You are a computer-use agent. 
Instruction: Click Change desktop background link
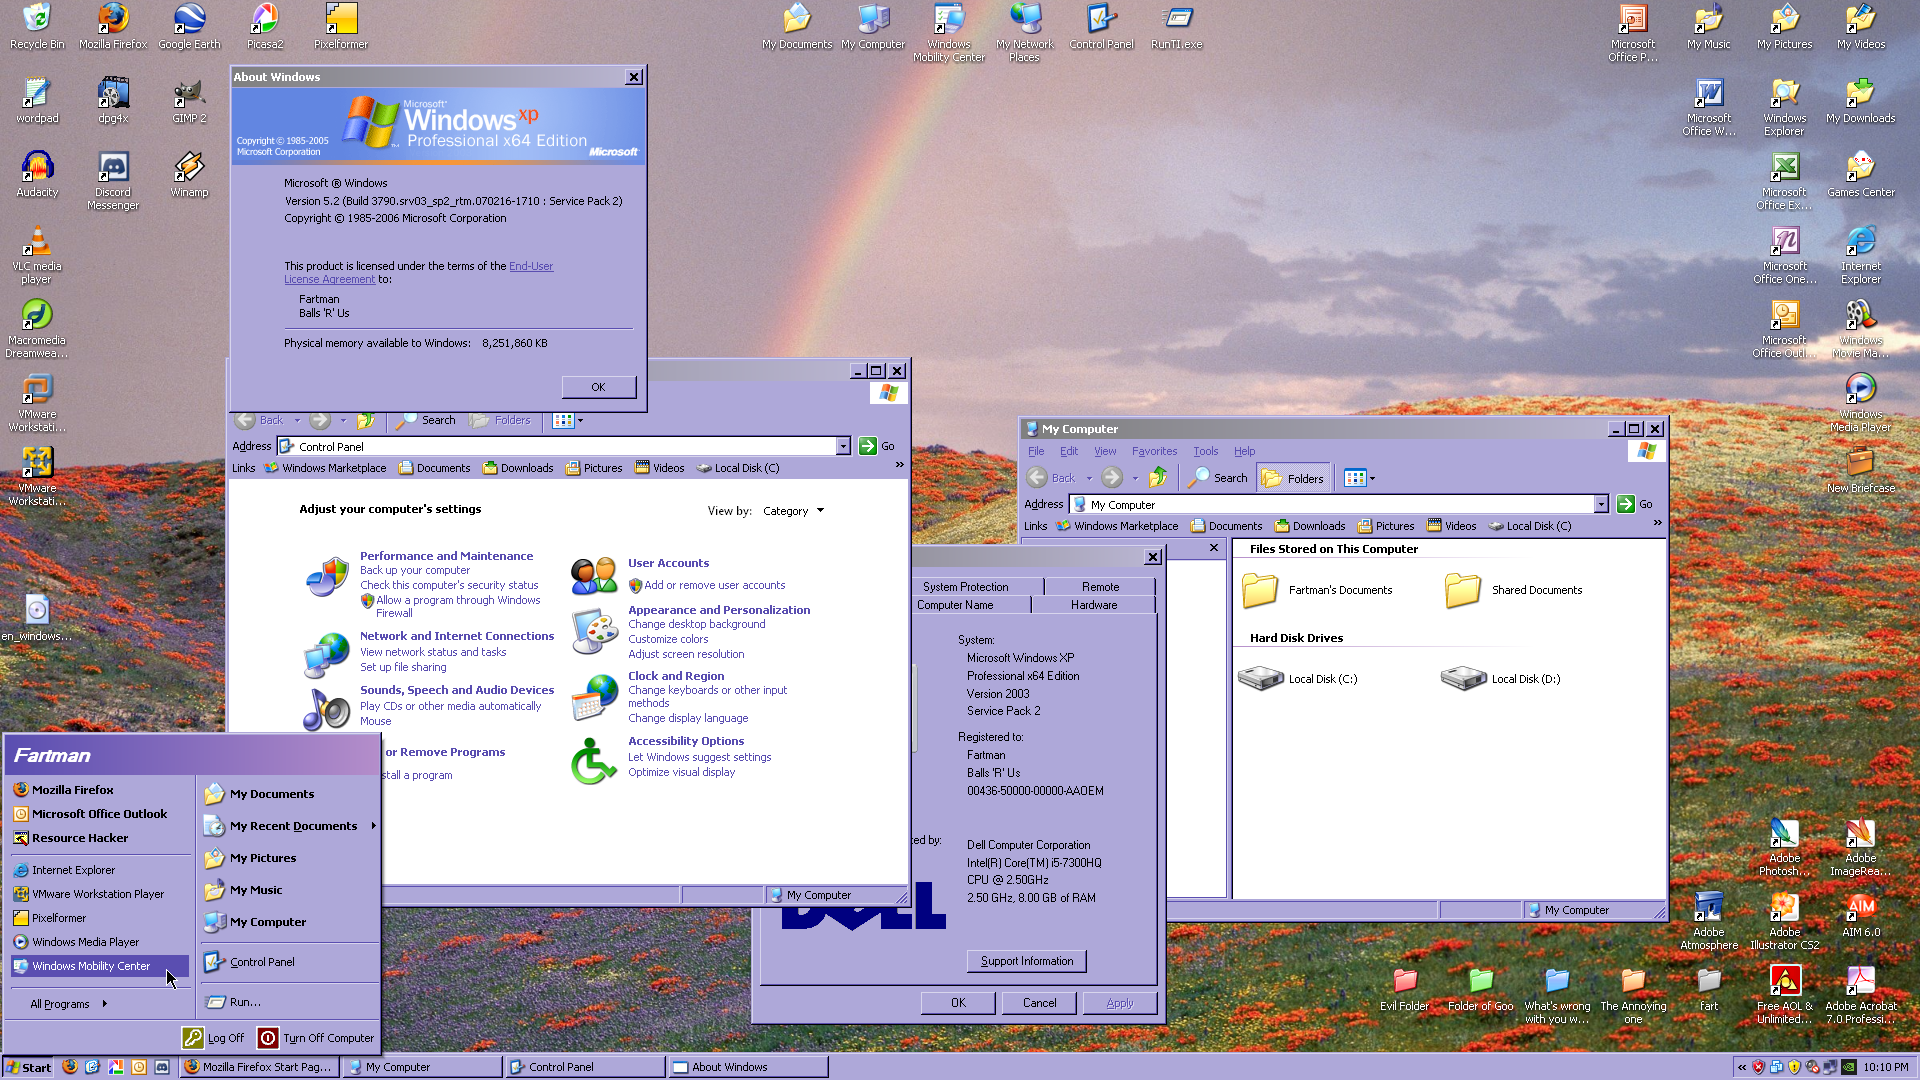click(696, 624)
